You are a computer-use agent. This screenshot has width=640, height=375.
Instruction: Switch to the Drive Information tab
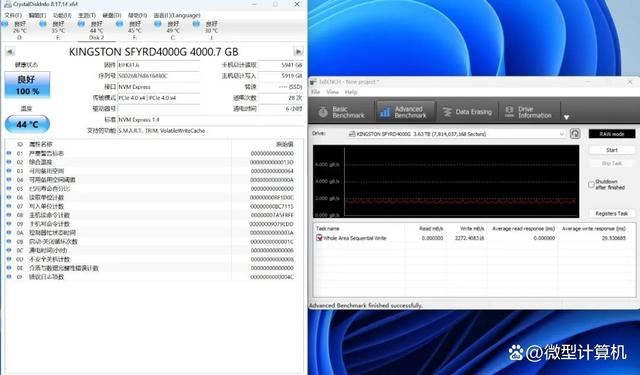pos(529,112)
